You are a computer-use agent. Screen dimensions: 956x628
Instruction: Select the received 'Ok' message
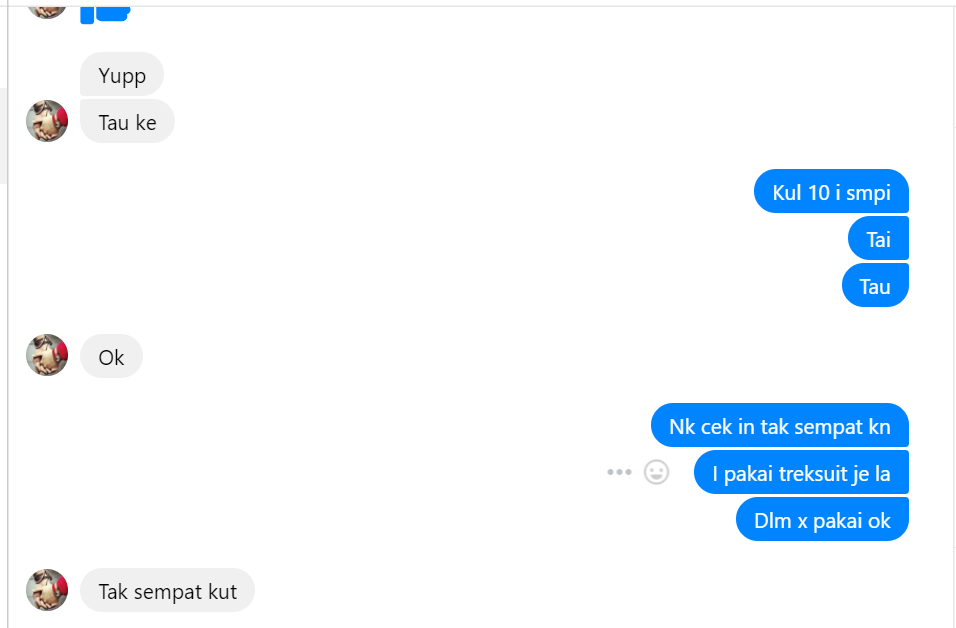point(111,356)
